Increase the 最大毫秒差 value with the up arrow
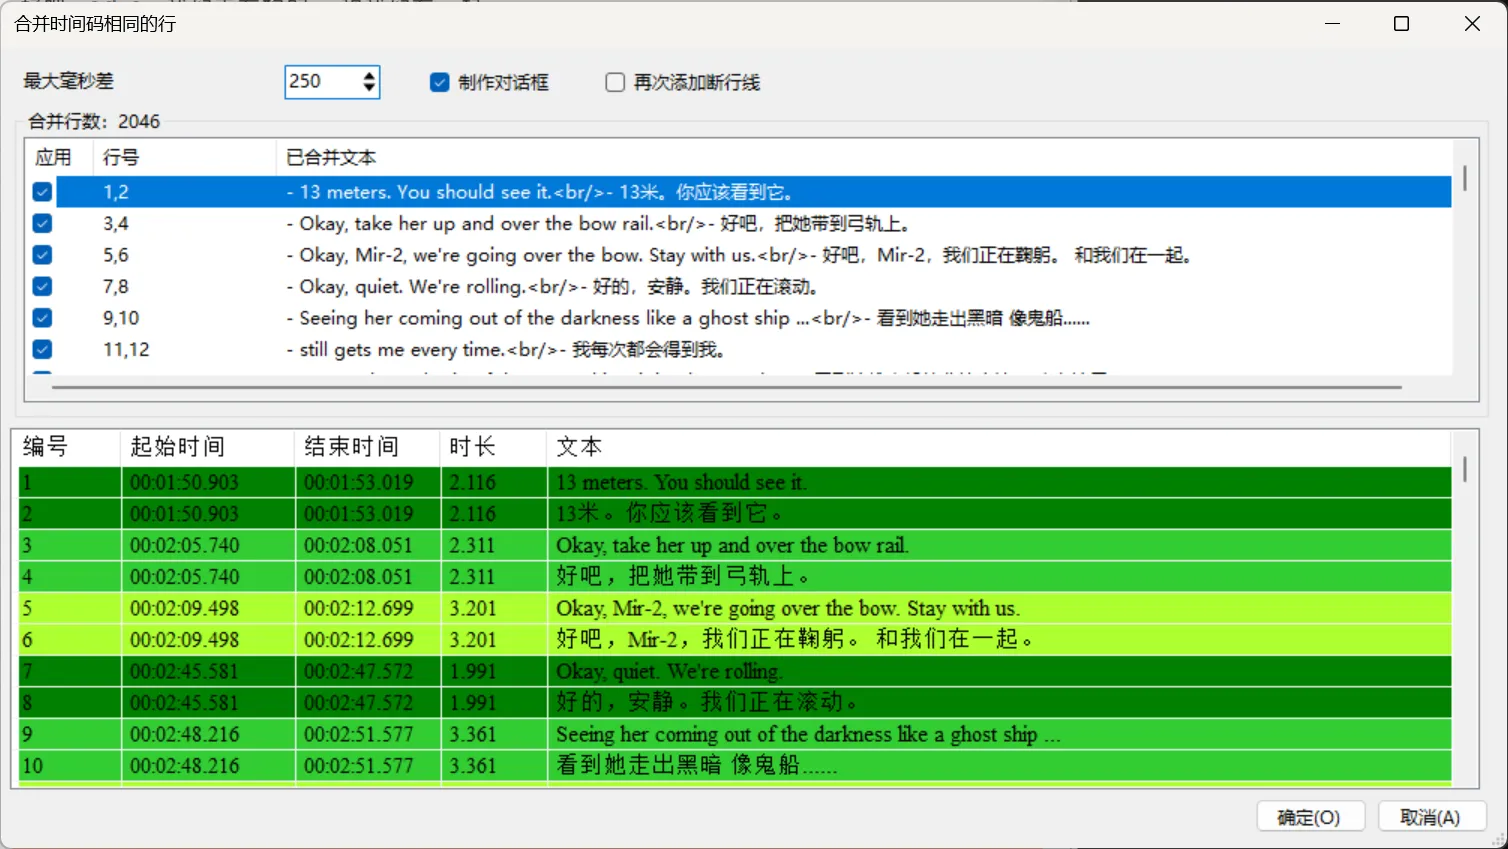Image resolution: width=1508 pixels, height=849 pixels. point(371,74)
